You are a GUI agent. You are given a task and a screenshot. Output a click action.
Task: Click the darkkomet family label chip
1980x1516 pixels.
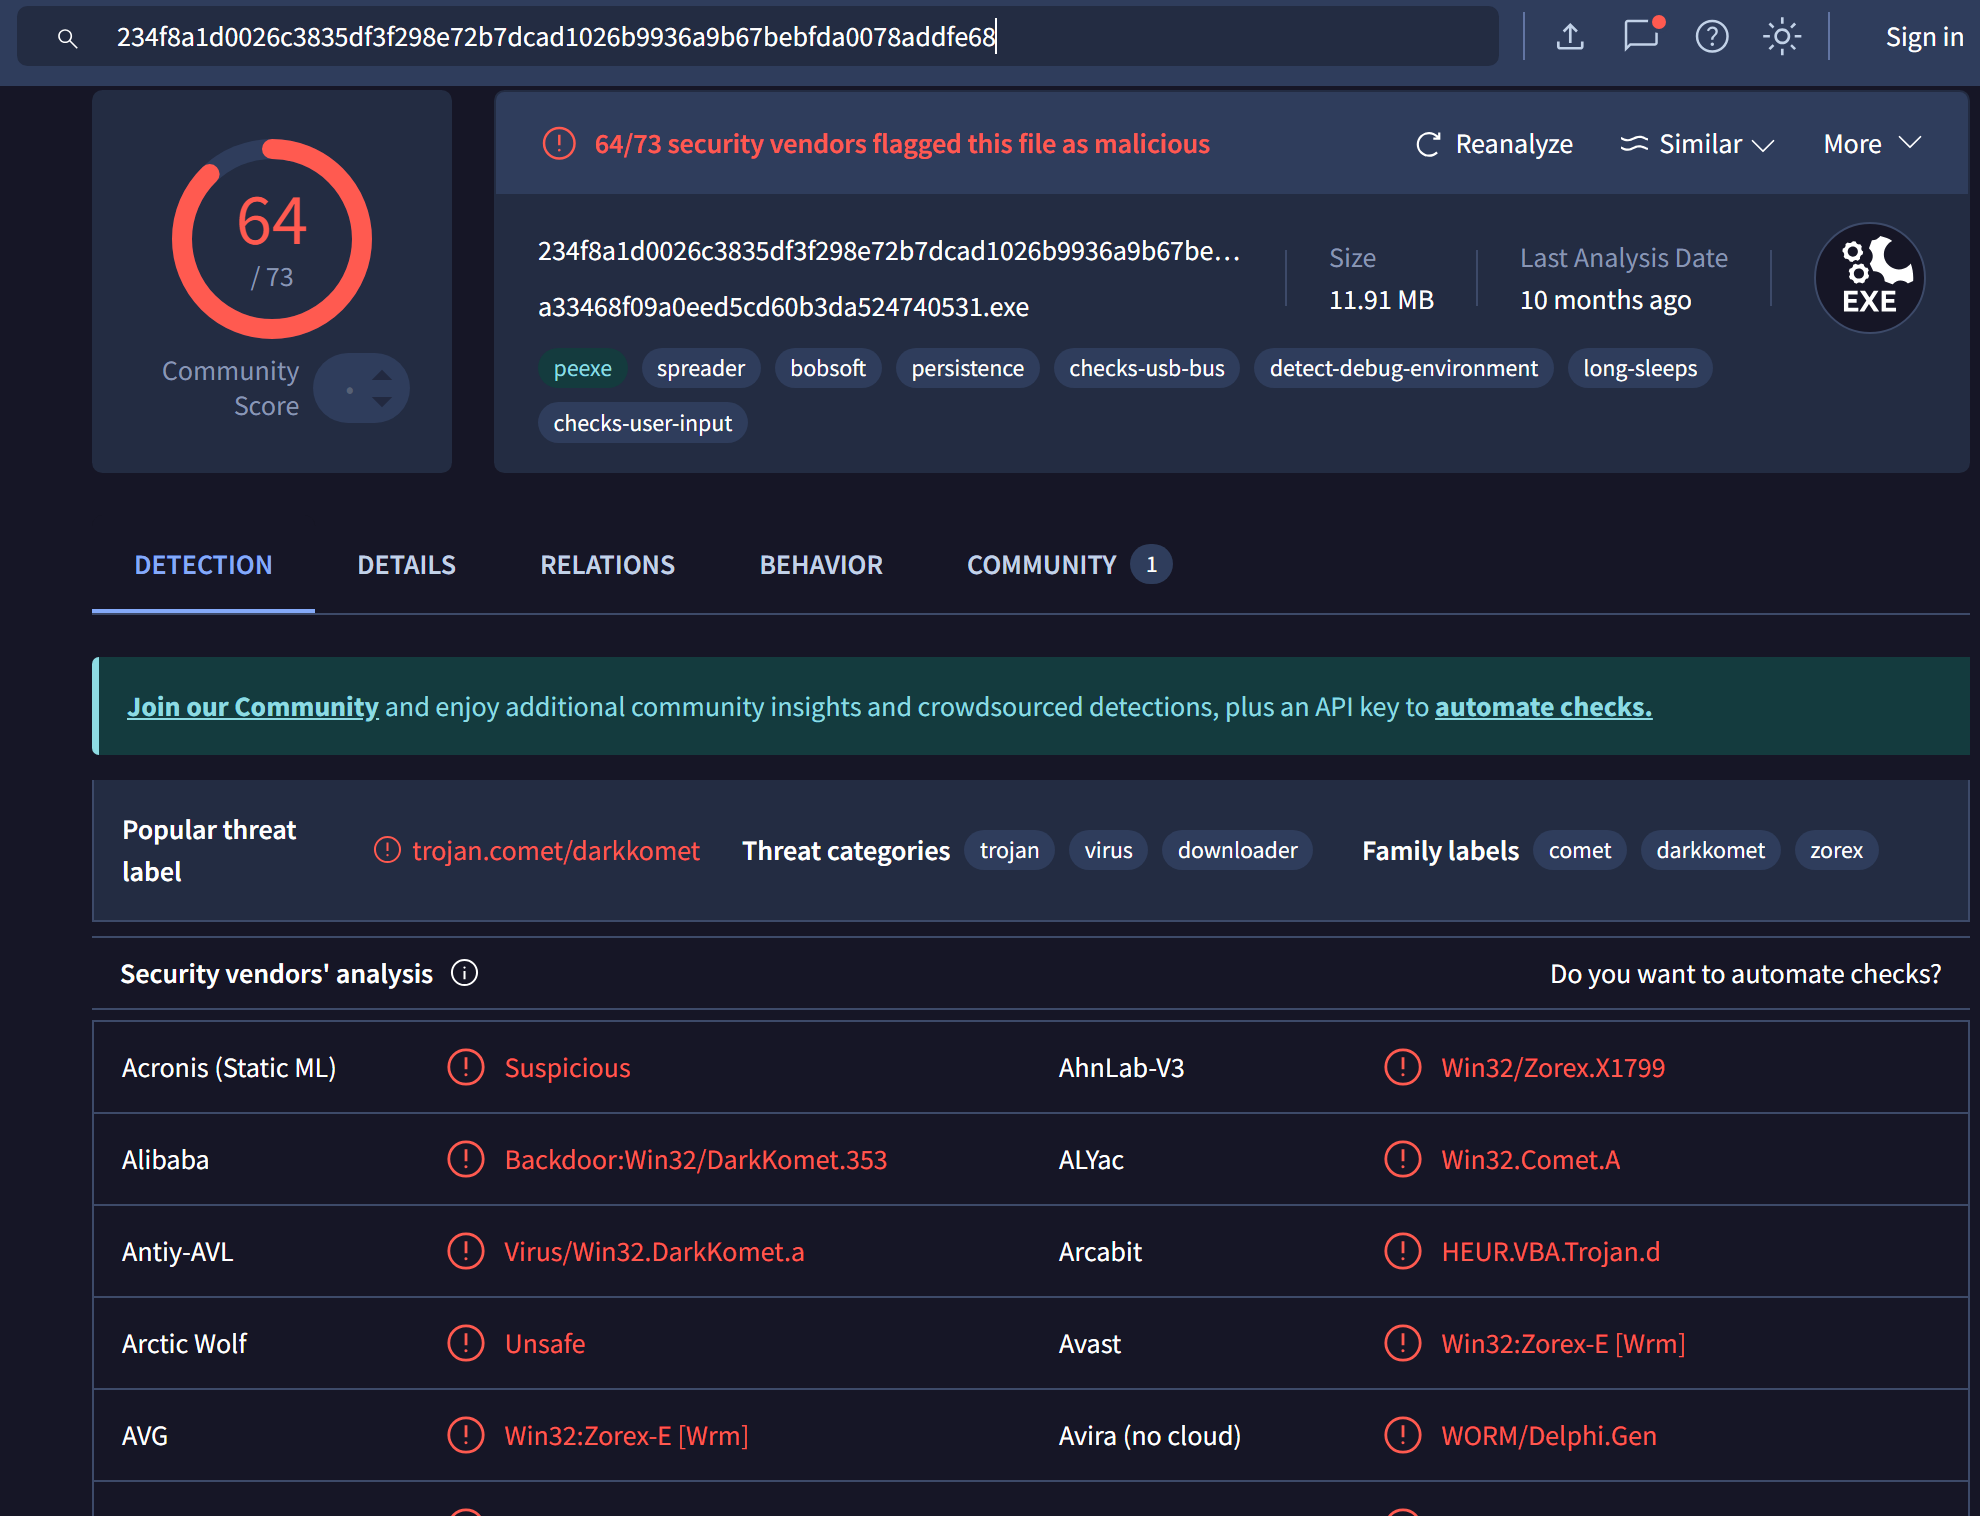[1711, 850]
